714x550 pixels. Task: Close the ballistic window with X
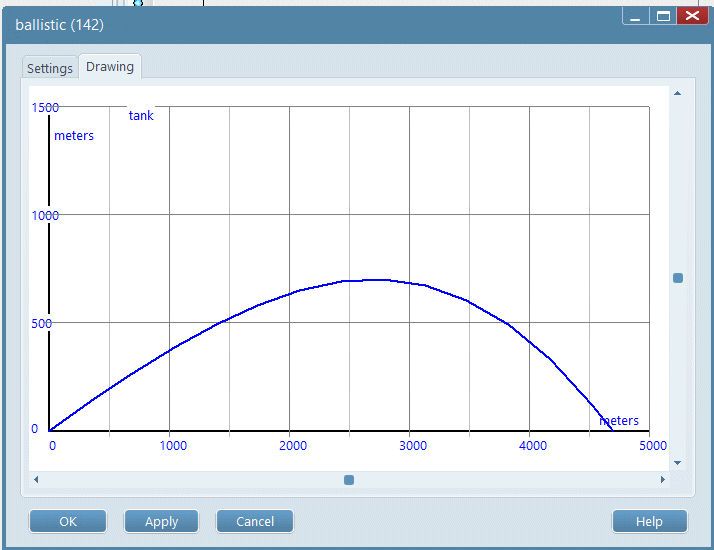pos(691,16)
